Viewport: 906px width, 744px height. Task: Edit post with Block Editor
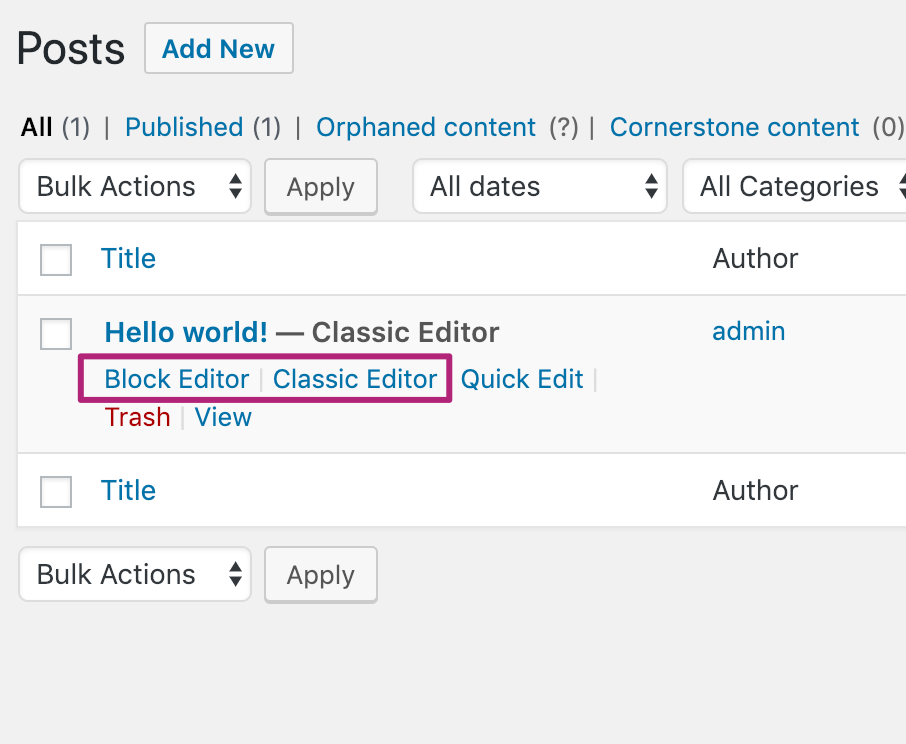click(177, 379)
